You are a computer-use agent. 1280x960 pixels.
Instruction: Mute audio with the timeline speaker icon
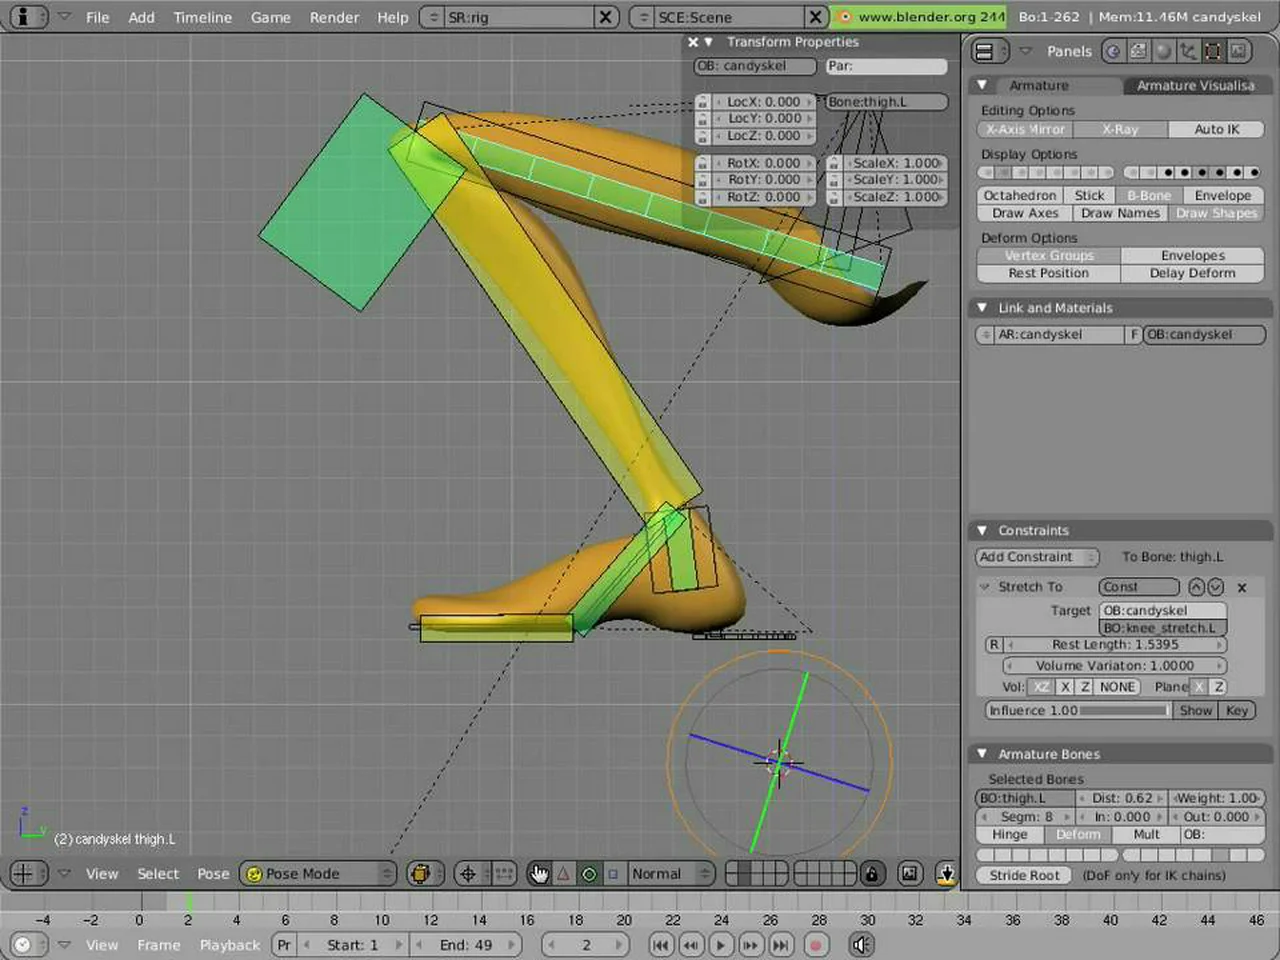click(x=860, y=945)
